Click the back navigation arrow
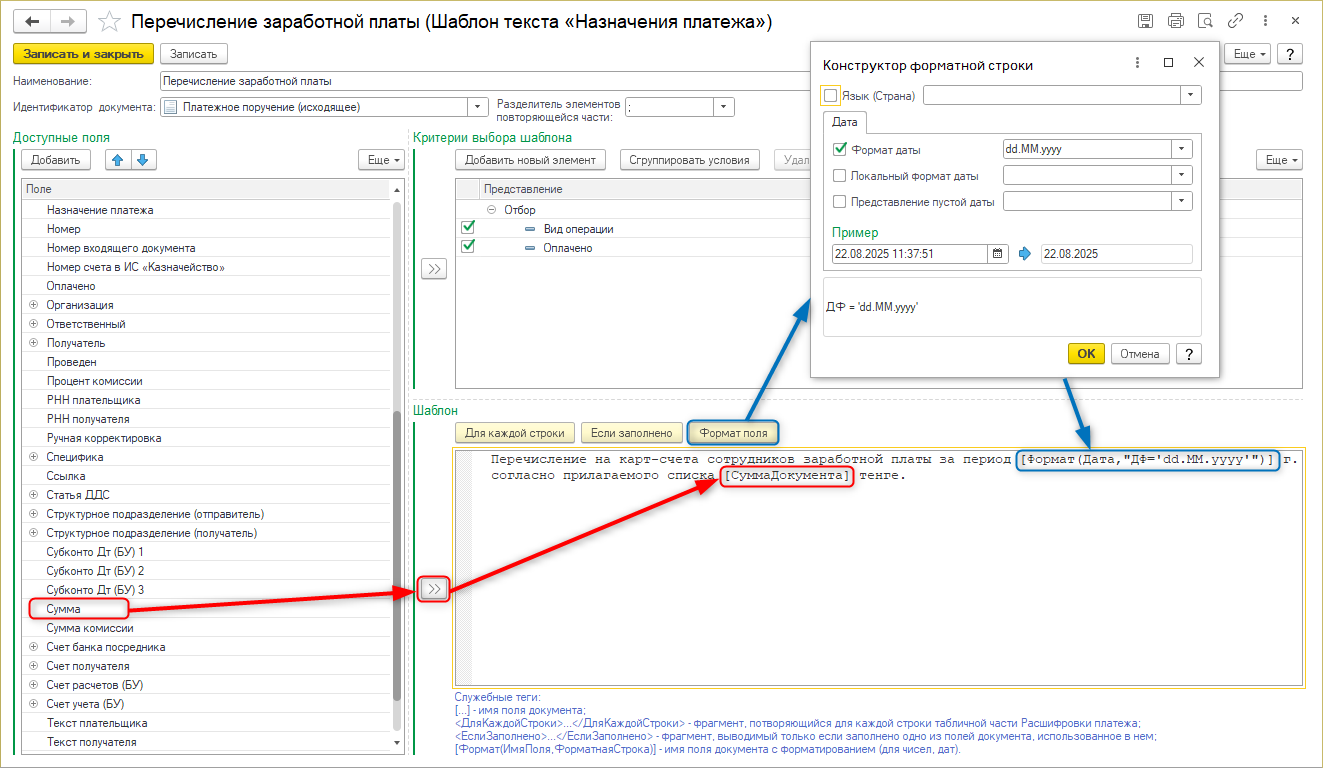 pos(33,21)
